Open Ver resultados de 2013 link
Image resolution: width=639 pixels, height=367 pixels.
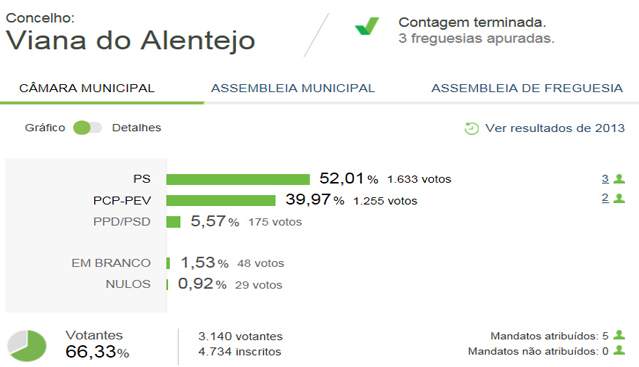tap(555, 128)
